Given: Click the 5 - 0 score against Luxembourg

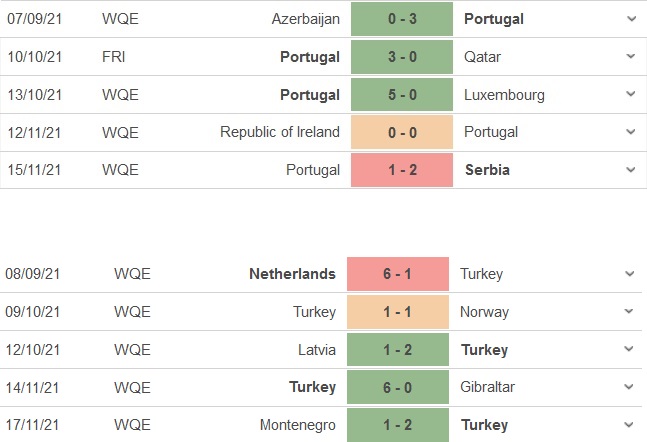Looking at the screenshot, I should (402, 95).
